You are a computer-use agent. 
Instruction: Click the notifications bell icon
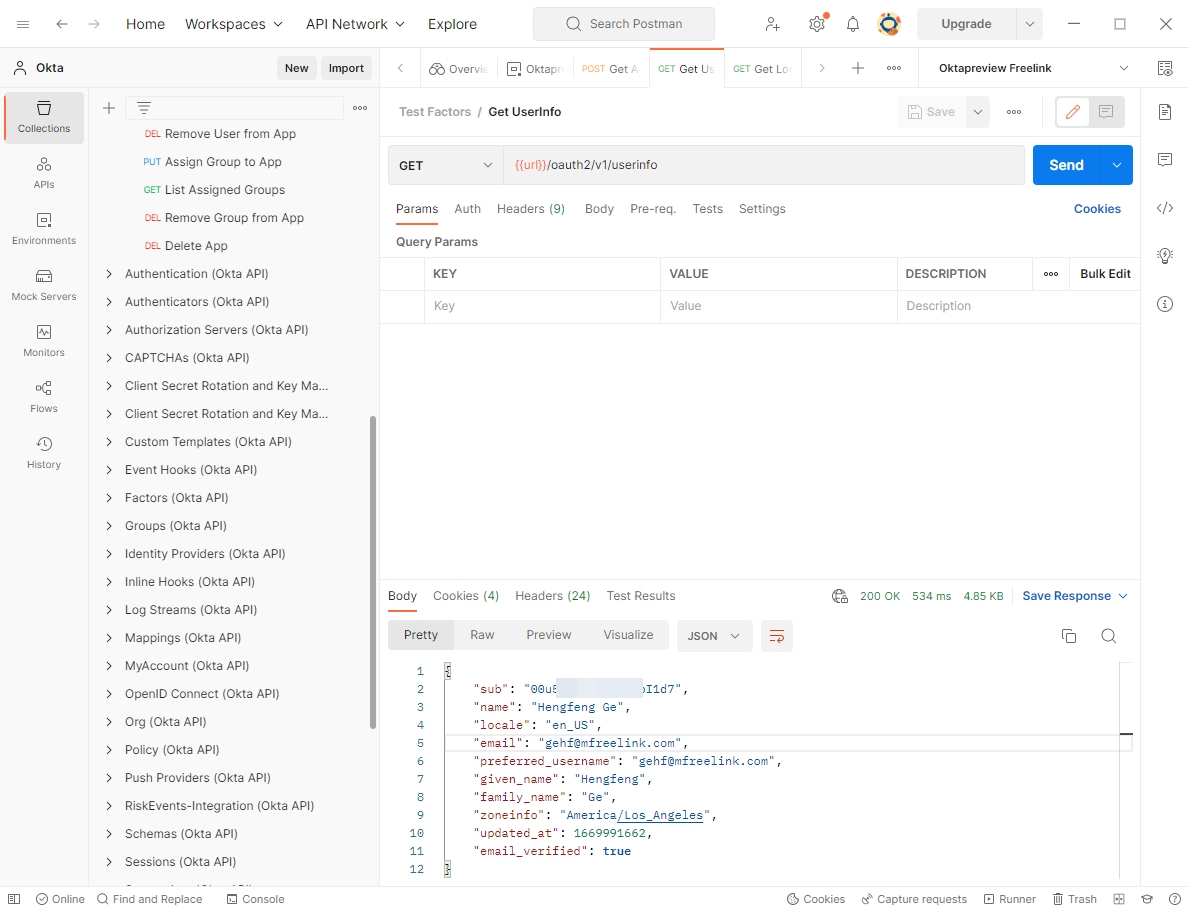[x=853, y=24]
